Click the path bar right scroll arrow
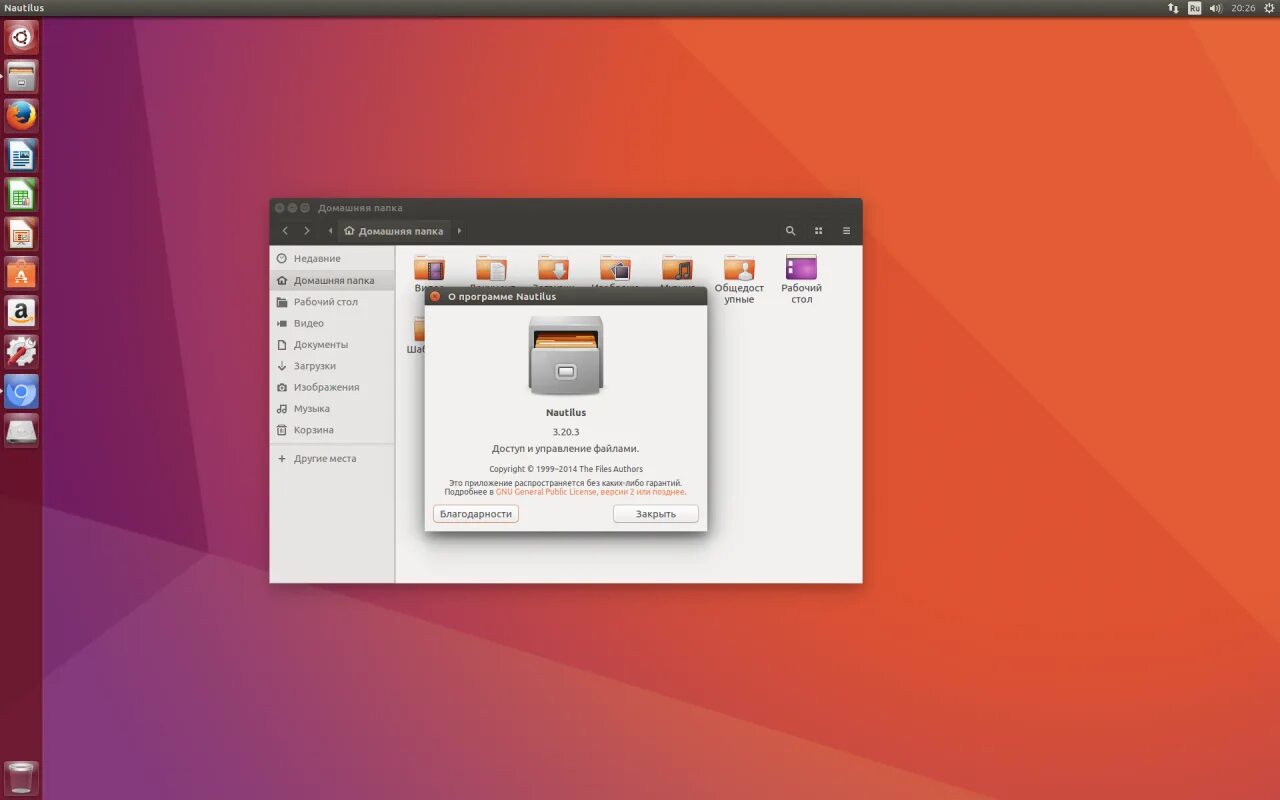1280x800 pixels. (459, 231)
